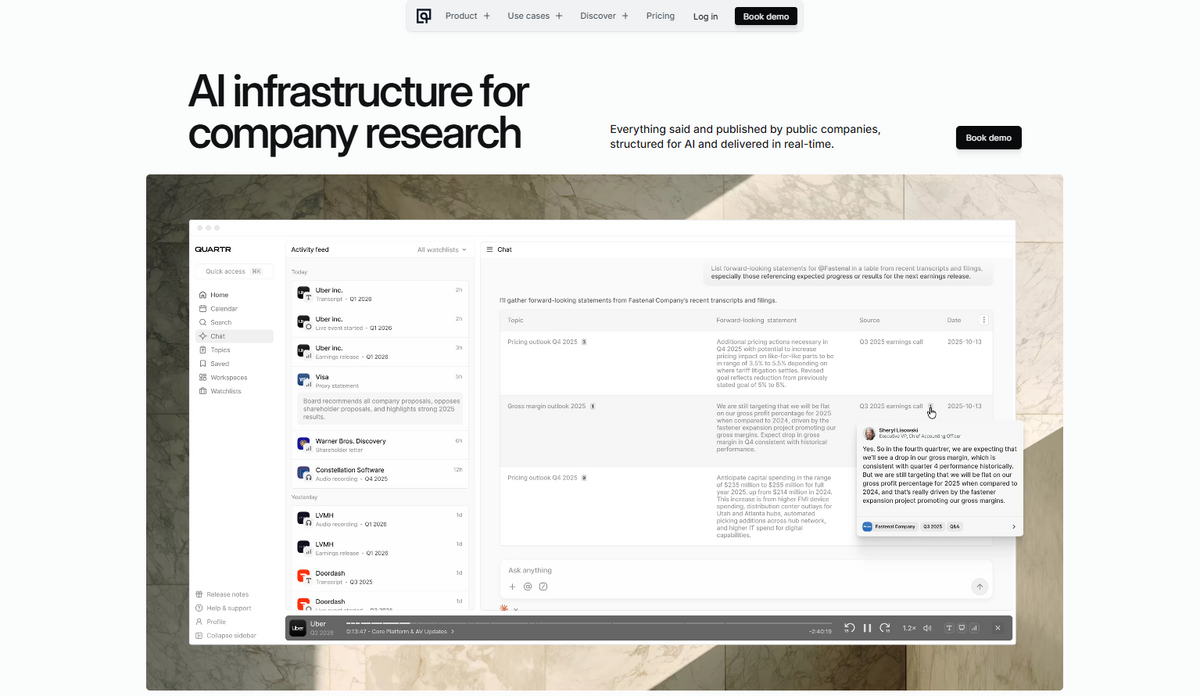The width and height of the screenshot is (1200, 696).
Task: Open Watchlists in the sidebar
Action: click(x=233, y=391)
